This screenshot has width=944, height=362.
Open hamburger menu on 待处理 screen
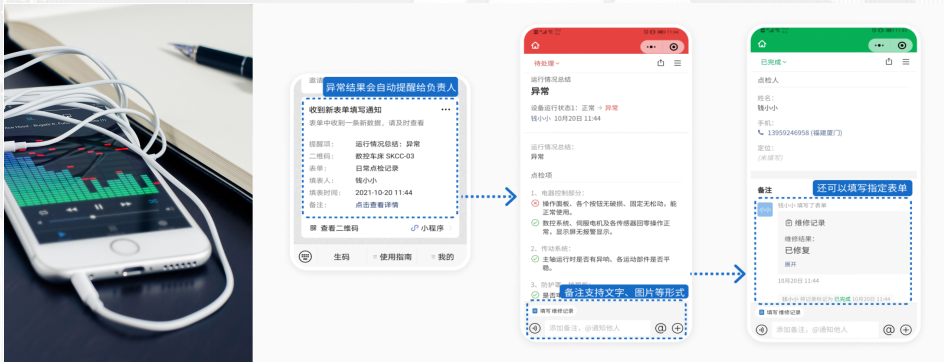tap(677, 63)
